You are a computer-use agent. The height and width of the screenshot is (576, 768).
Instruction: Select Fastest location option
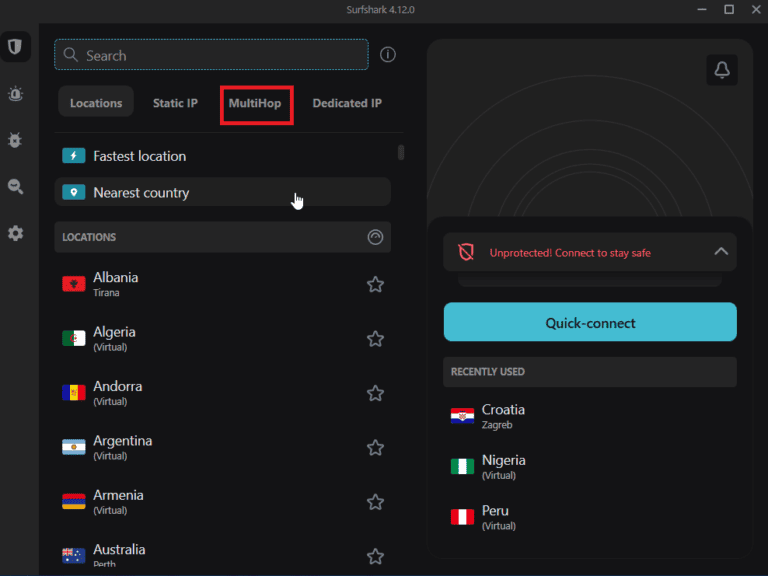coord(140,156)
